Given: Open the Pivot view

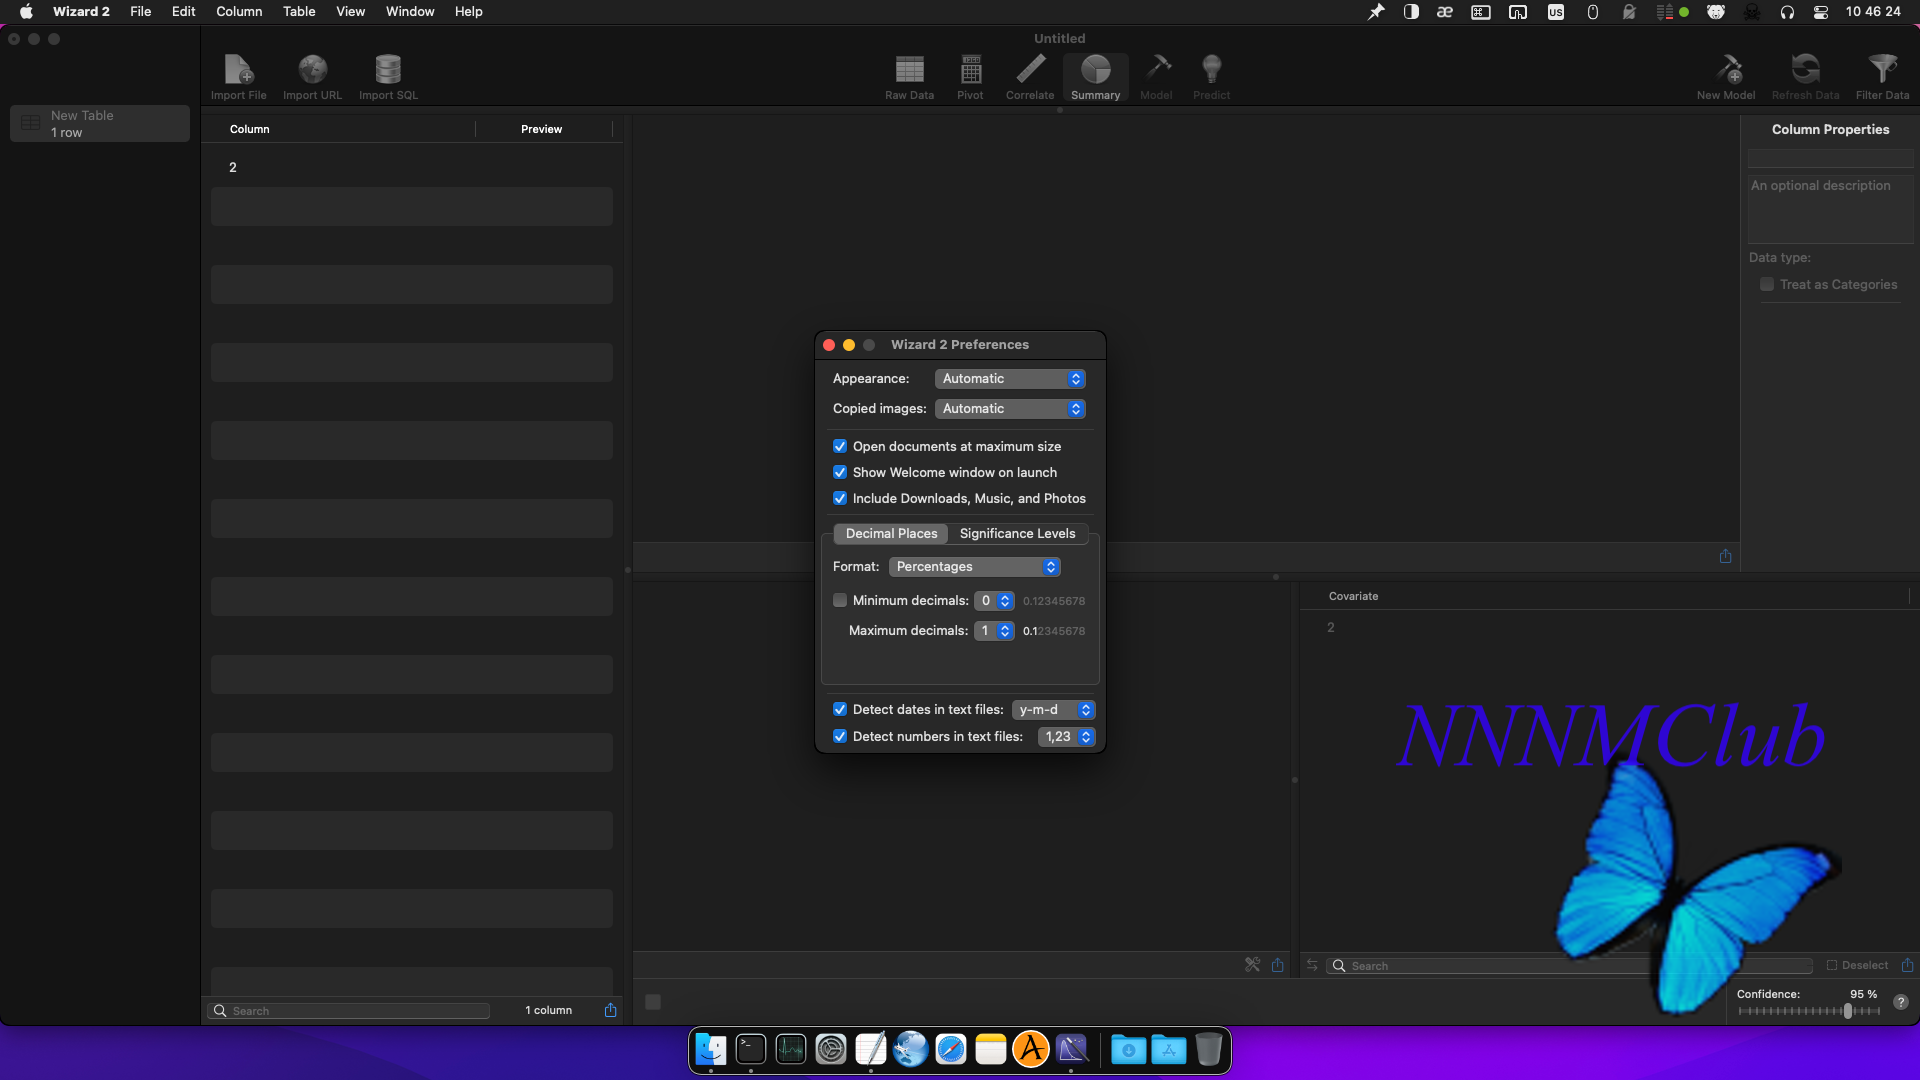Looking at the screenshot, I should point(970,77).
